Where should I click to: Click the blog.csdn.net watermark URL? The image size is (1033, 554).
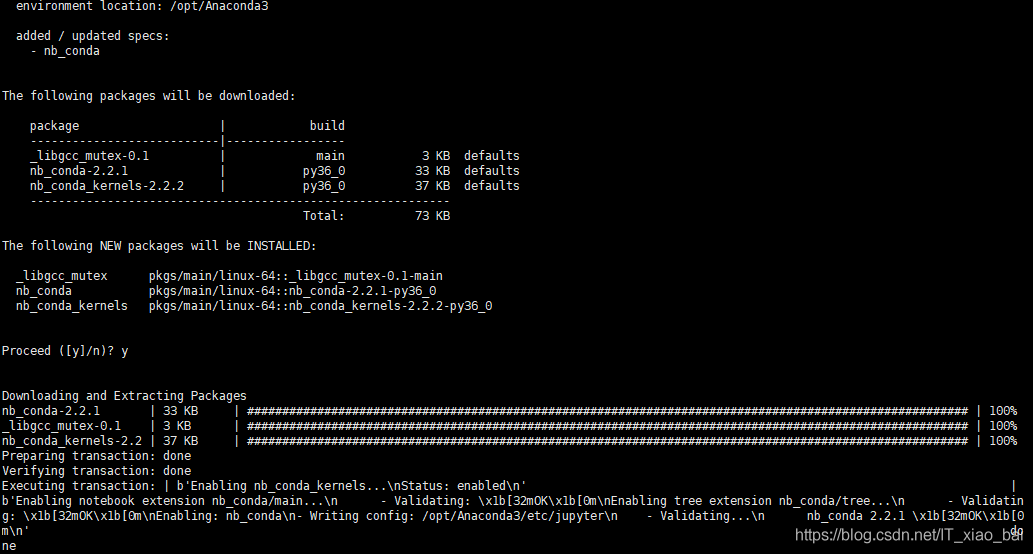[908, 536]
